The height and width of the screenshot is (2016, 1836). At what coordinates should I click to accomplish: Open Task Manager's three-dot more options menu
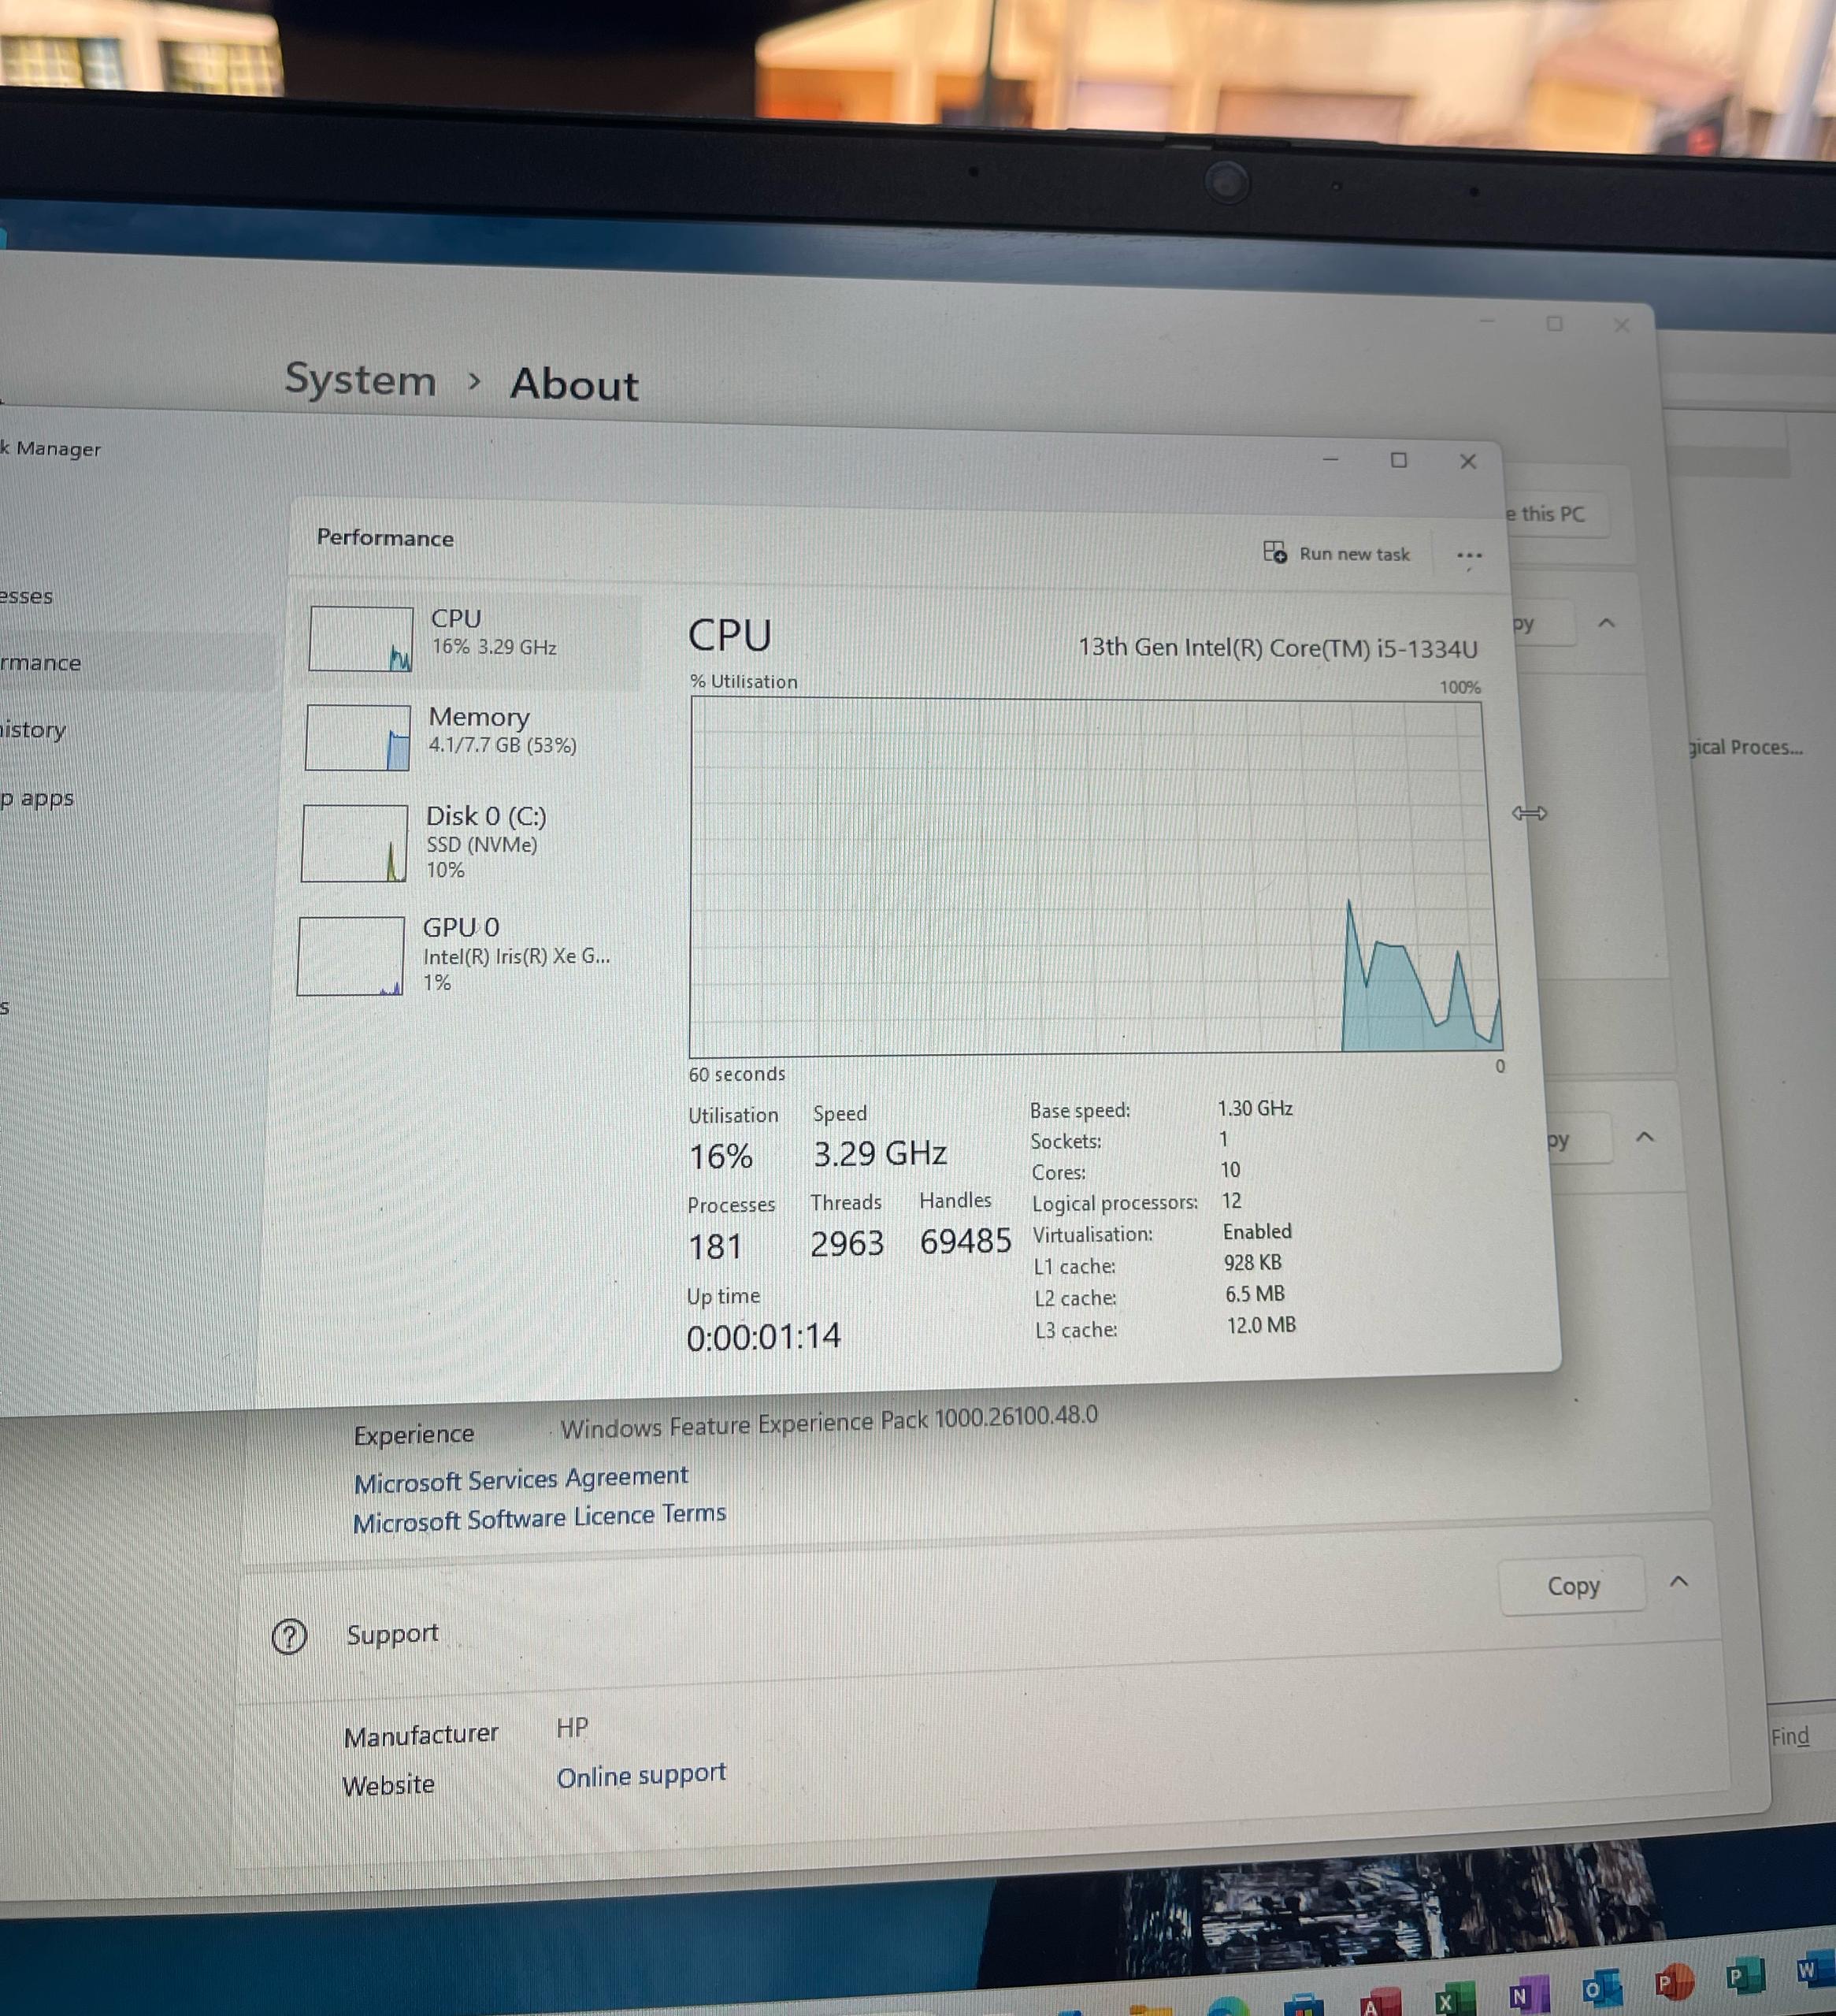click(x=1468, y=555)
